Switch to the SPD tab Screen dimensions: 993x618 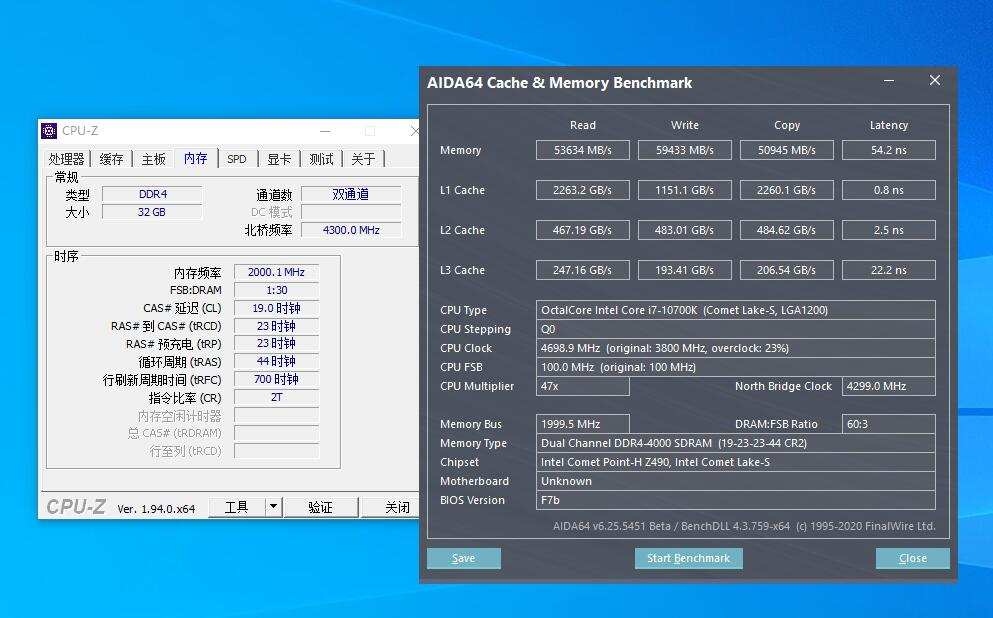pos(237,158)
